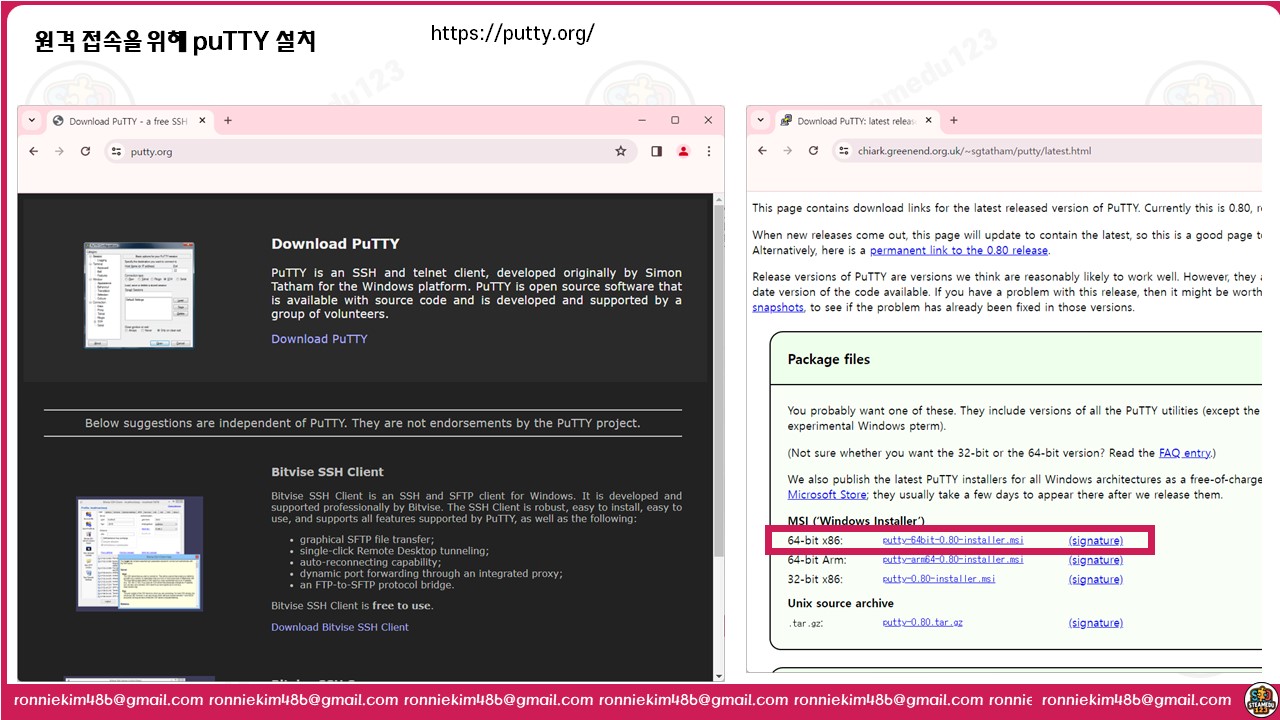This screenshot has width=1280, height=720.
Task: Click the putty.org address bar
Action: pyautogui.click(x=370, y=151)
